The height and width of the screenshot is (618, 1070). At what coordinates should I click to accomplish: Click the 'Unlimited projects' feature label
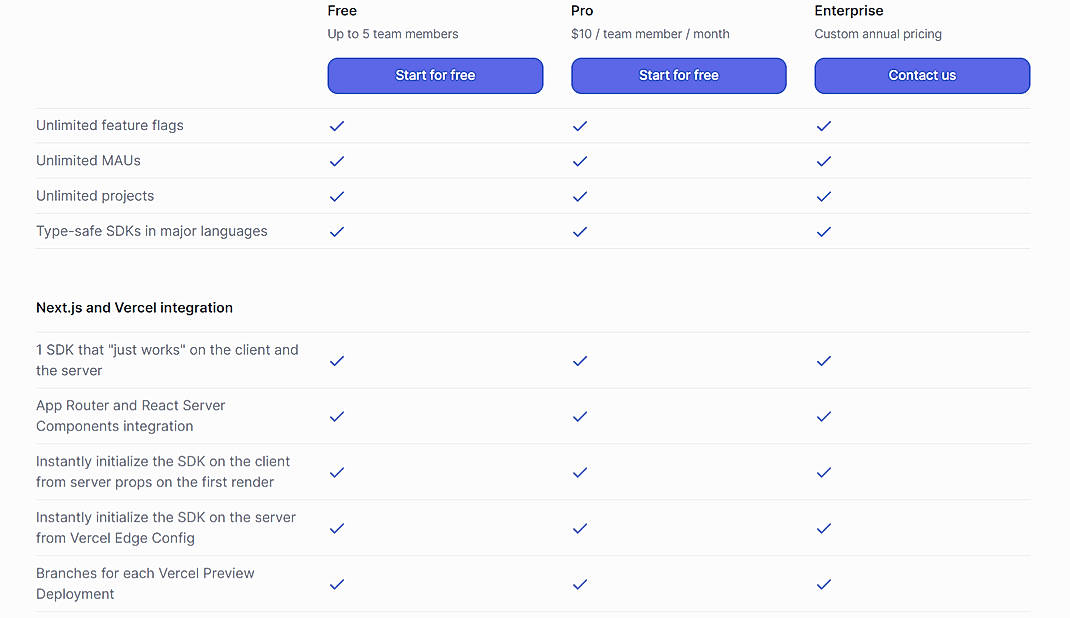pos(95,196)
